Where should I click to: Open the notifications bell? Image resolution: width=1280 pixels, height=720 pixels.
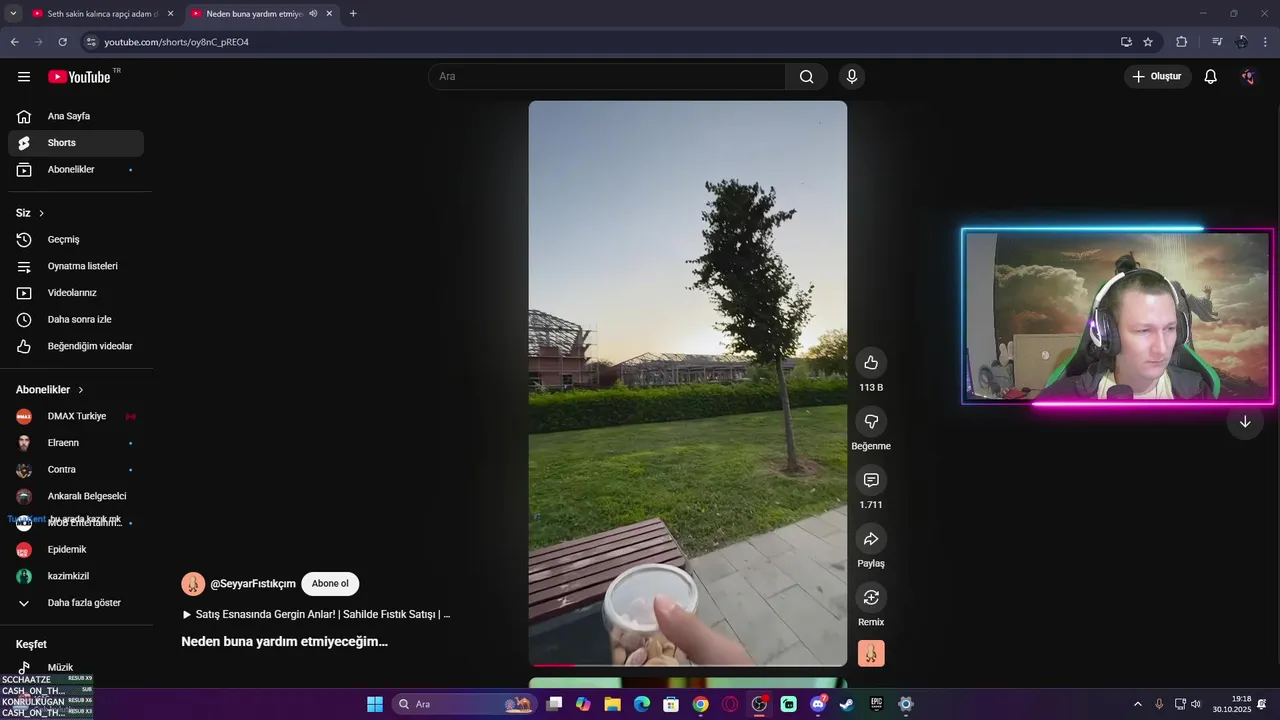tap(1210, 77)
